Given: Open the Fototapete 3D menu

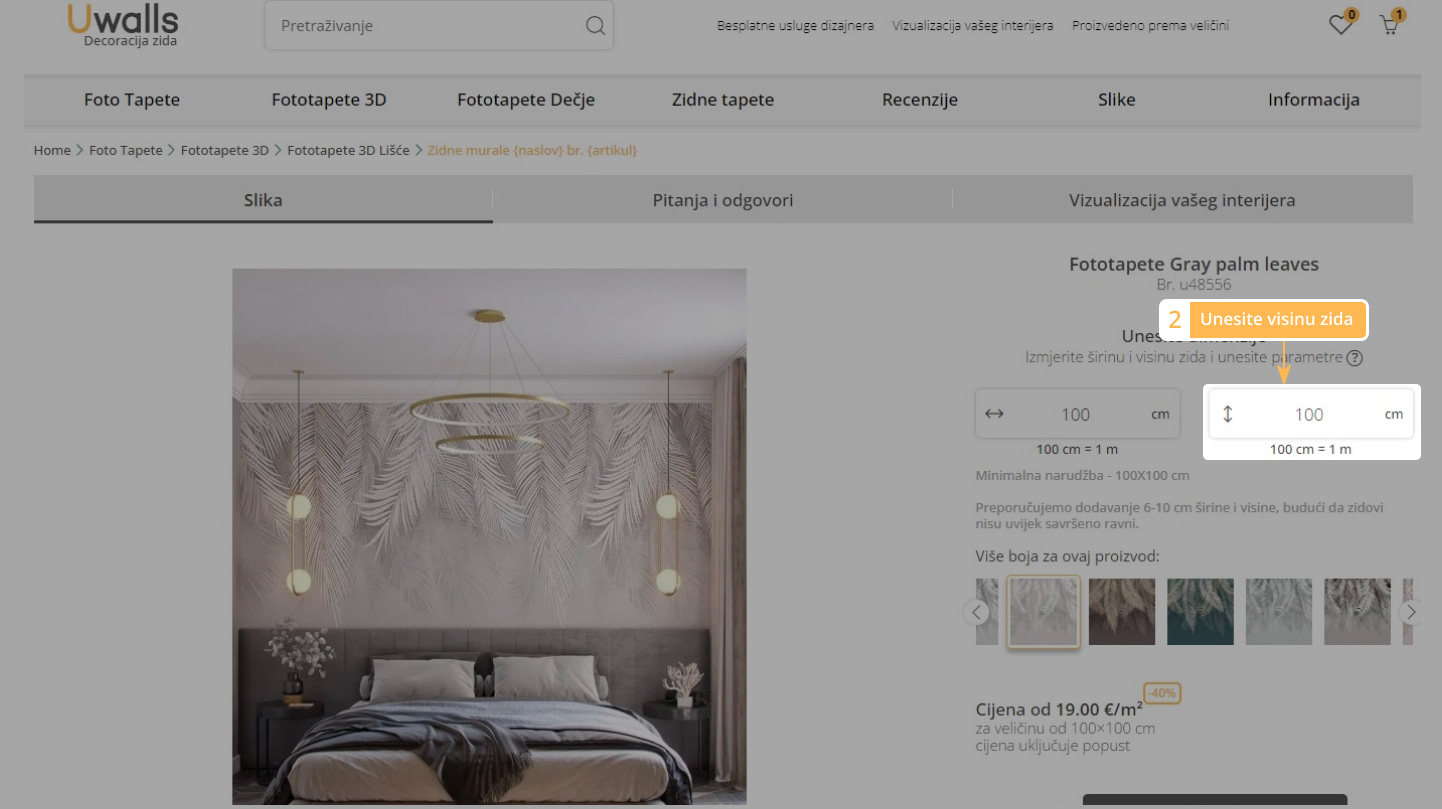Looking at the screenshot, I should pos(329,100).
